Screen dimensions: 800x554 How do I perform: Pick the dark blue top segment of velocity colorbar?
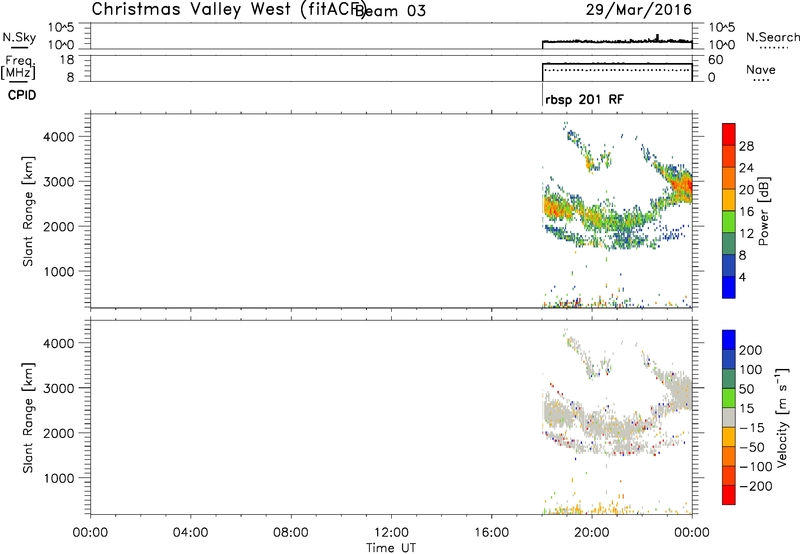pos(729,340)
